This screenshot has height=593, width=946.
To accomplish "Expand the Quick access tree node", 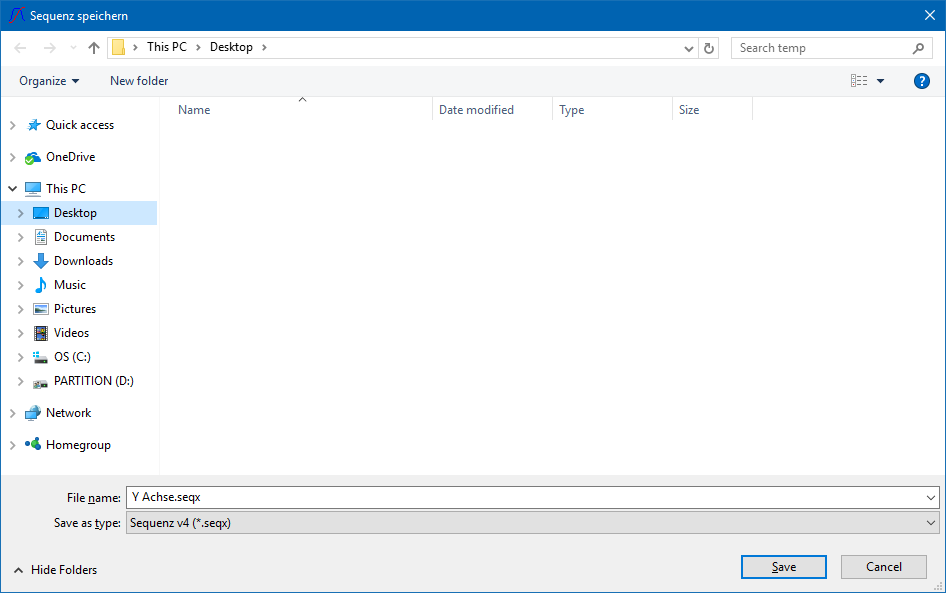I will (x=12, y=125).
